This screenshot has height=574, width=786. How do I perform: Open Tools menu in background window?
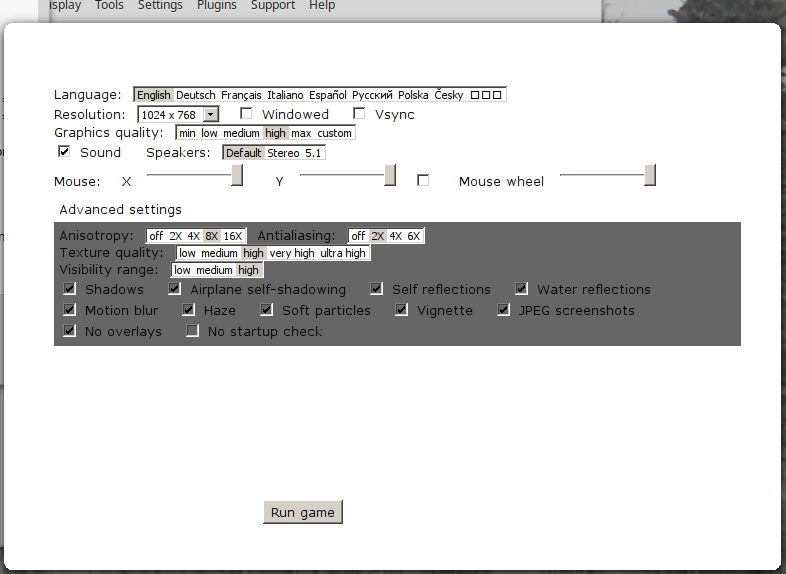click(109, 6)
